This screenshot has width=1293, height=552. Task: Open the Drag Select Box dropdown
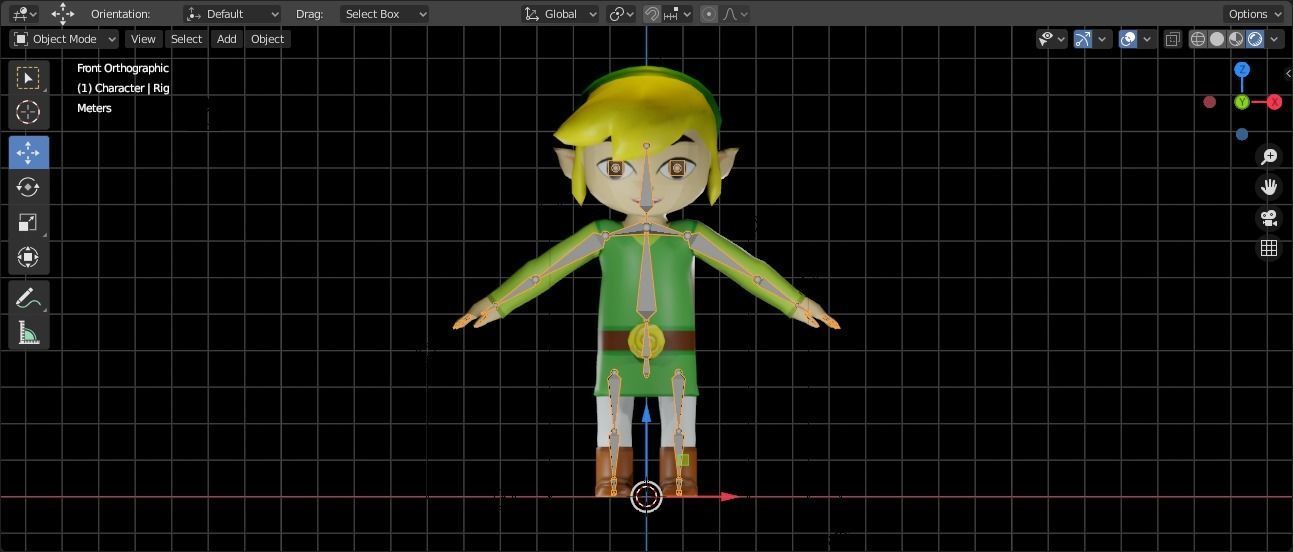click(384, 14)
